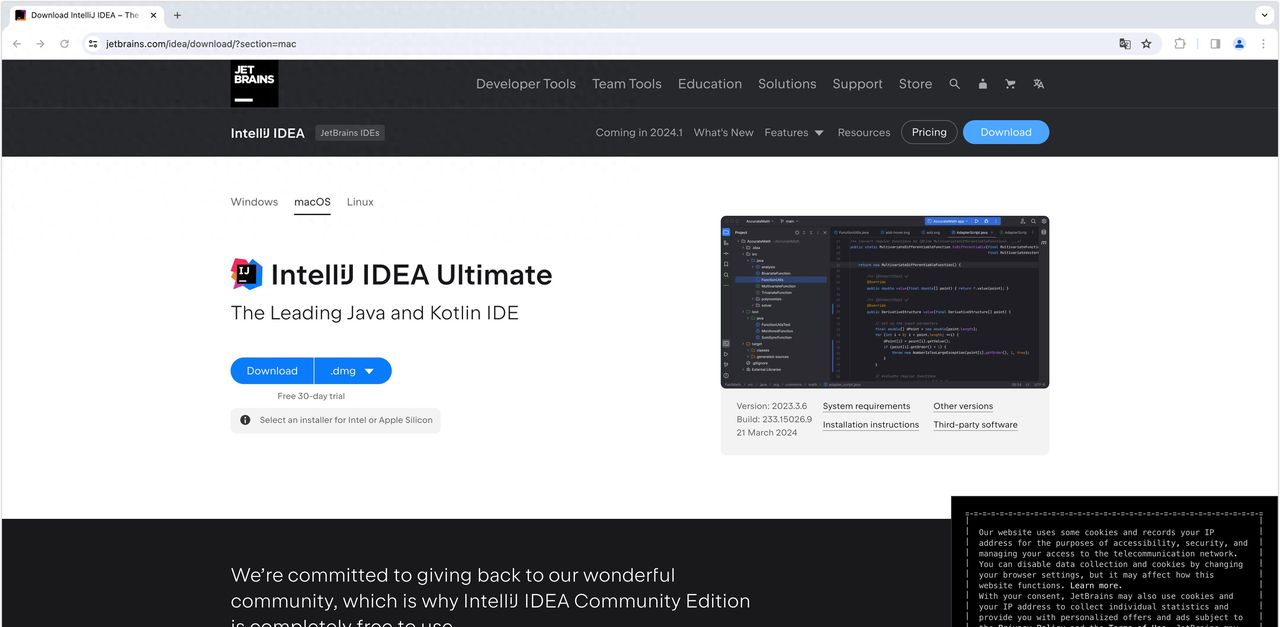1280x627 pixels.
Task: Toggle the browser side panel icon
Action: coord(1215,44)
